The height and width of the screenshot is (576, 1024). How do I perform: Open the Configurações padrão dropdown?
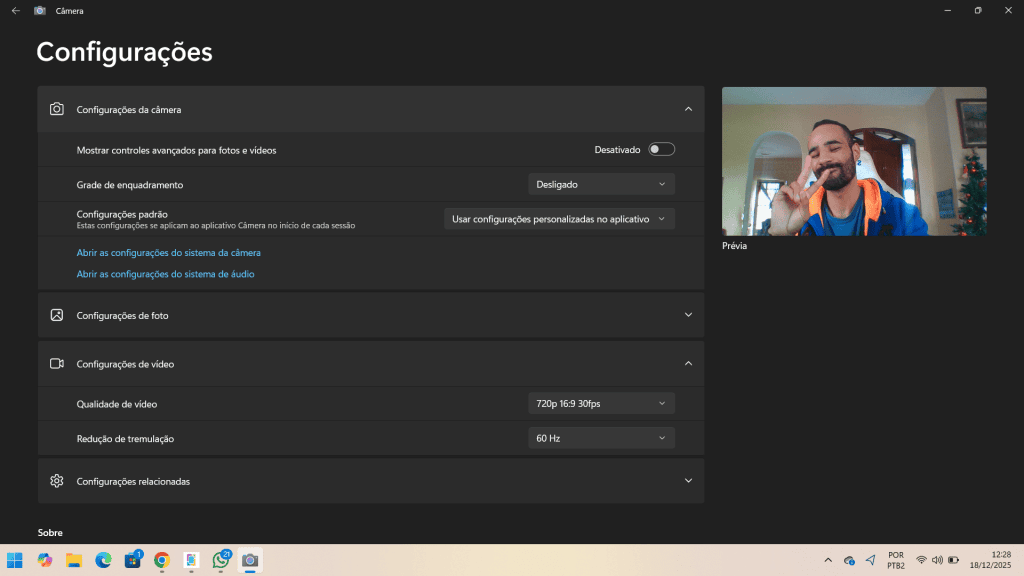[x=559, y=218]
